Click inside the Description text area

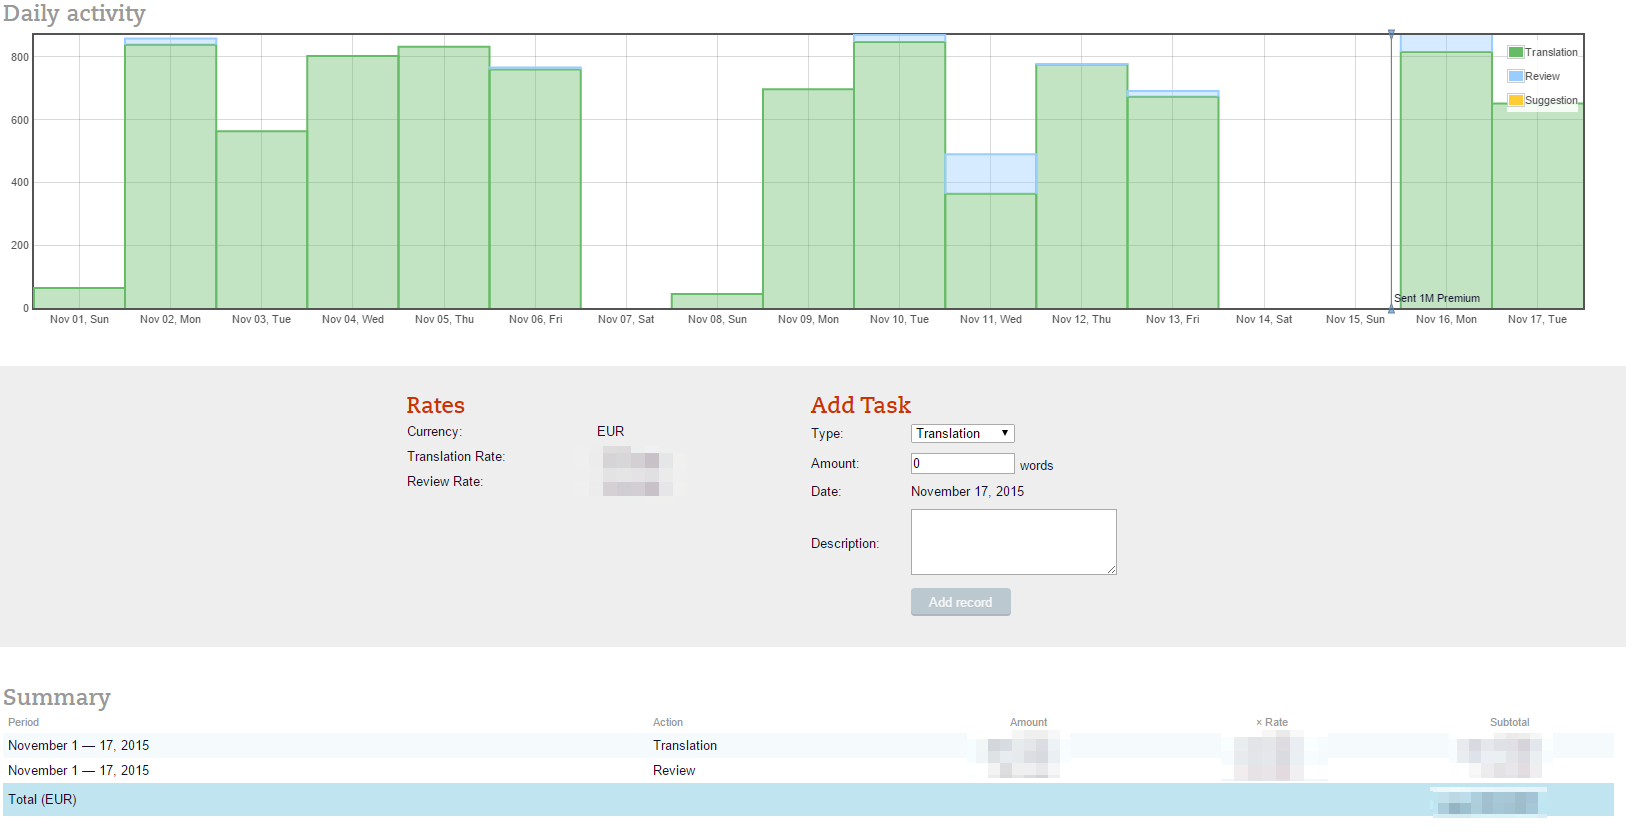click(x=1012, y=541)
